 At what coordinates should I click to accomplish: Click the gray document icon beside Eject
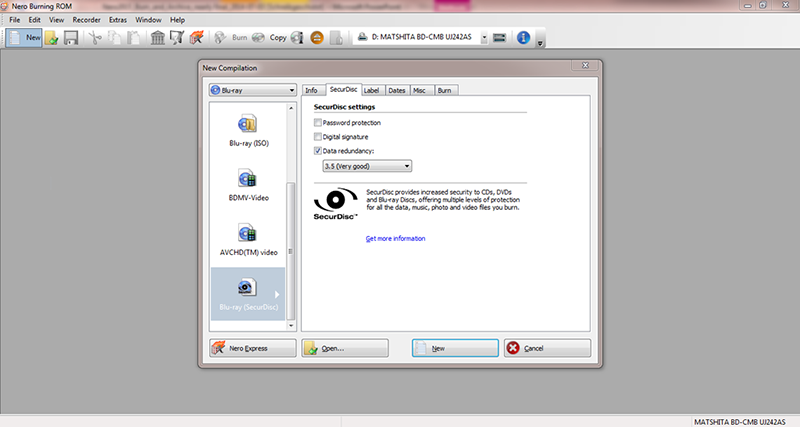tap(336, 38)
